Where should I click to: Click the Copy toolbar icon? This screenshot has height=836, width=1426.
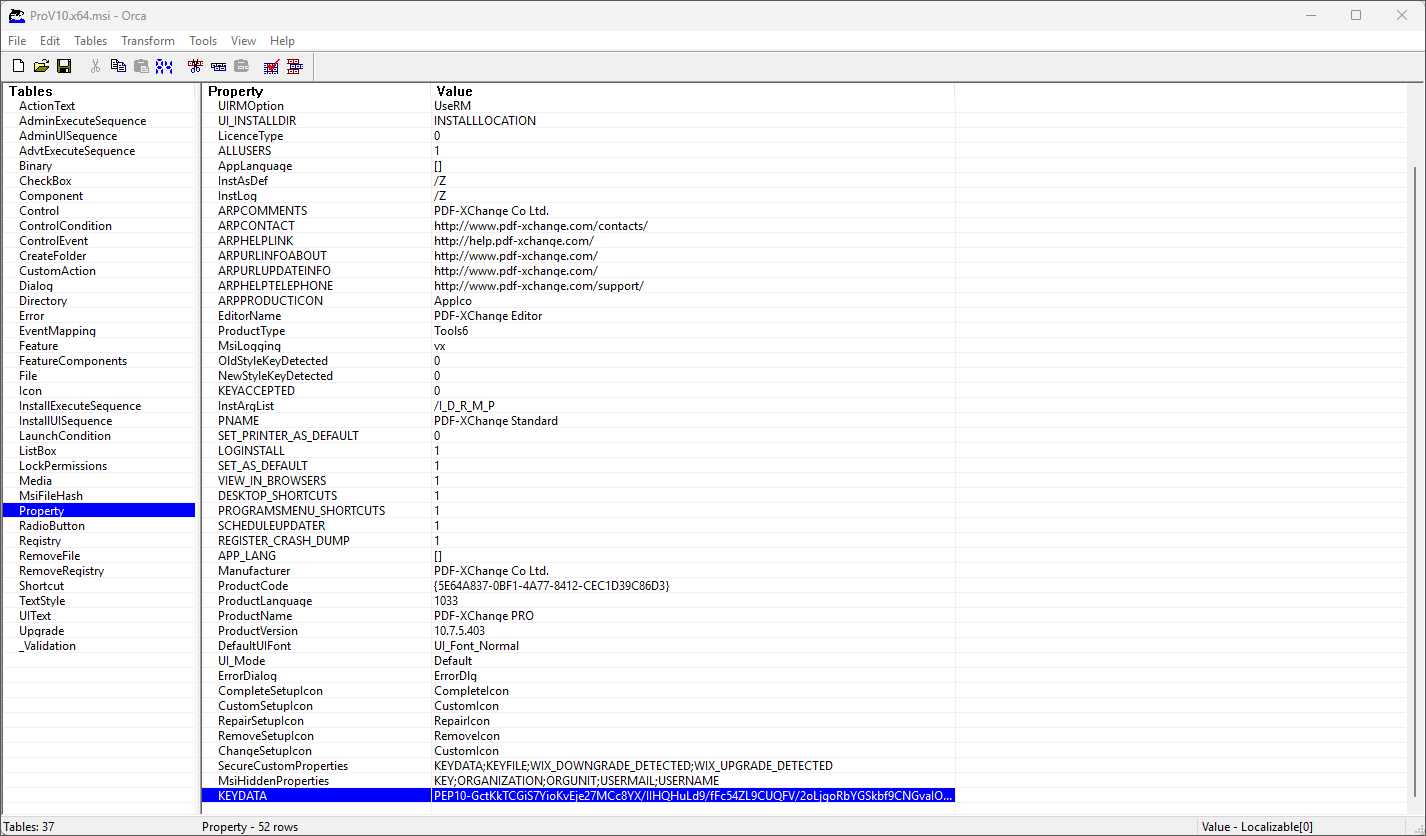pyautogui.click(x=118, y=67)
